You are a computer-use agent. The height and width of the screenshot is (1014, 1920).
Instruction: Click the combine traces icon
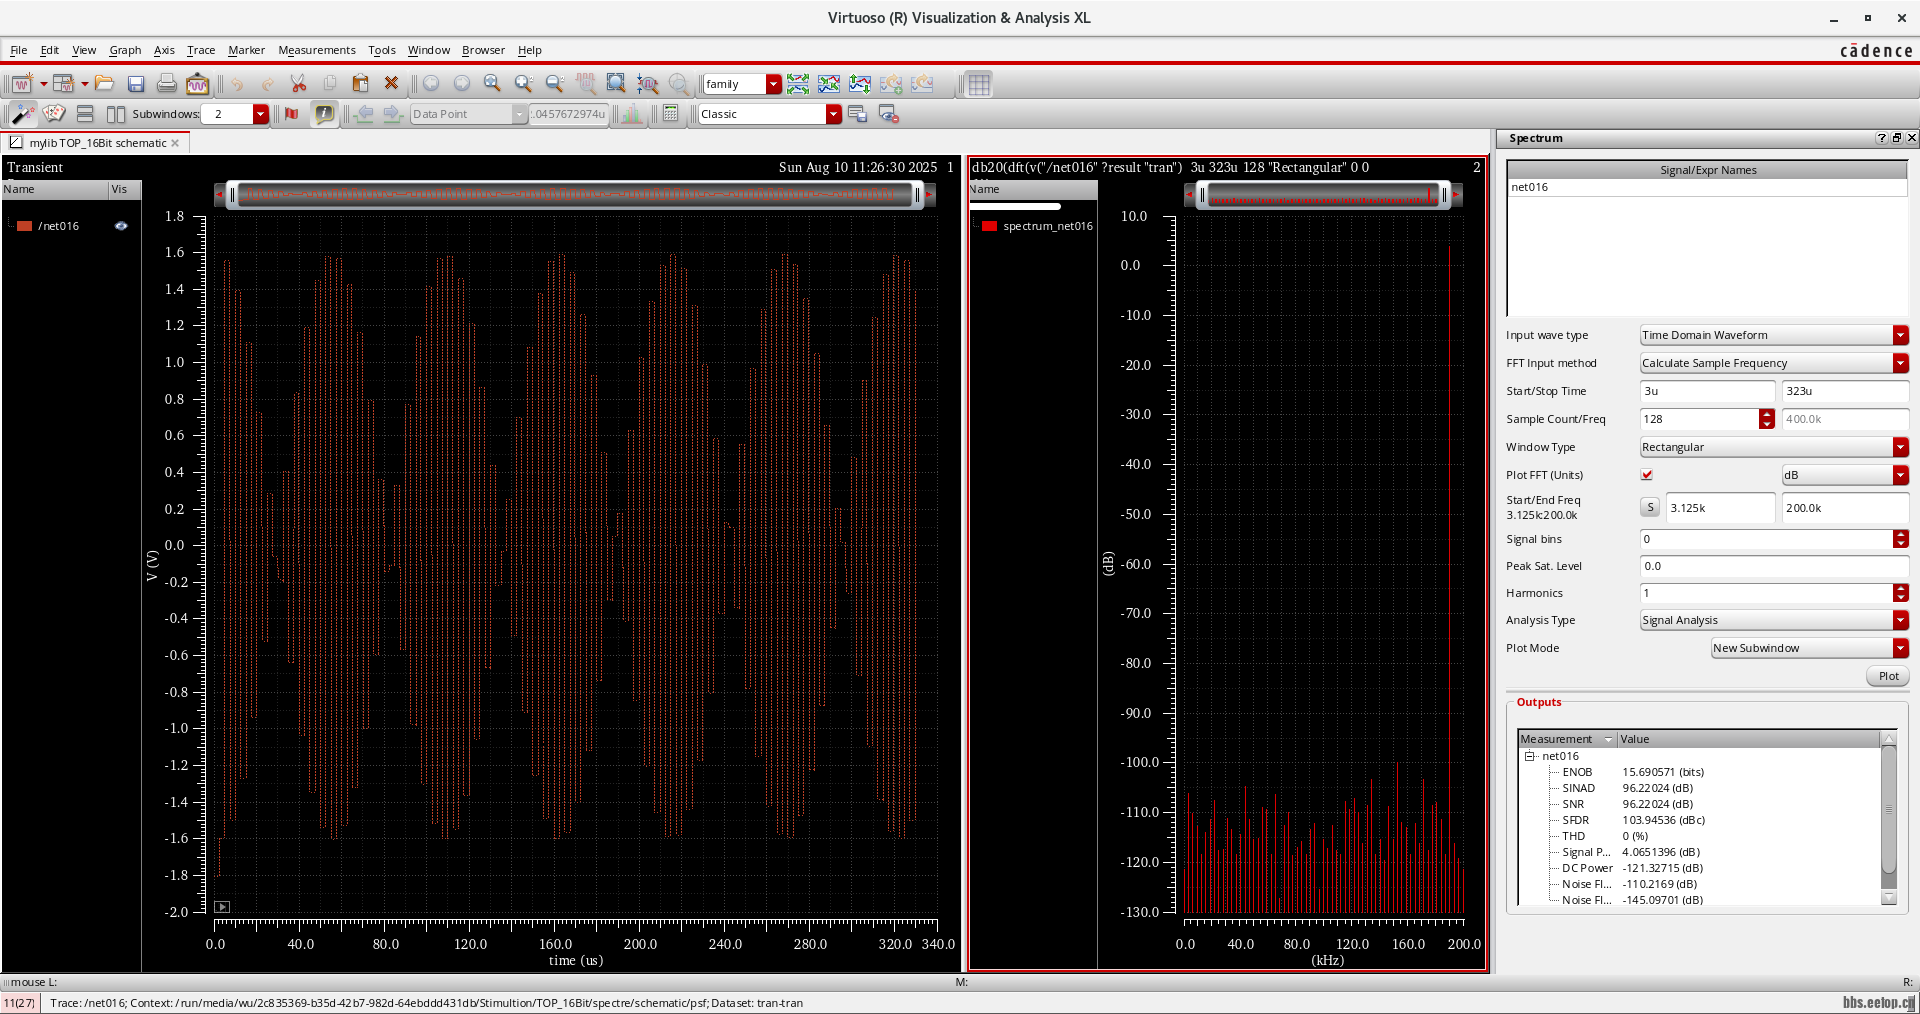pos(829,84)
